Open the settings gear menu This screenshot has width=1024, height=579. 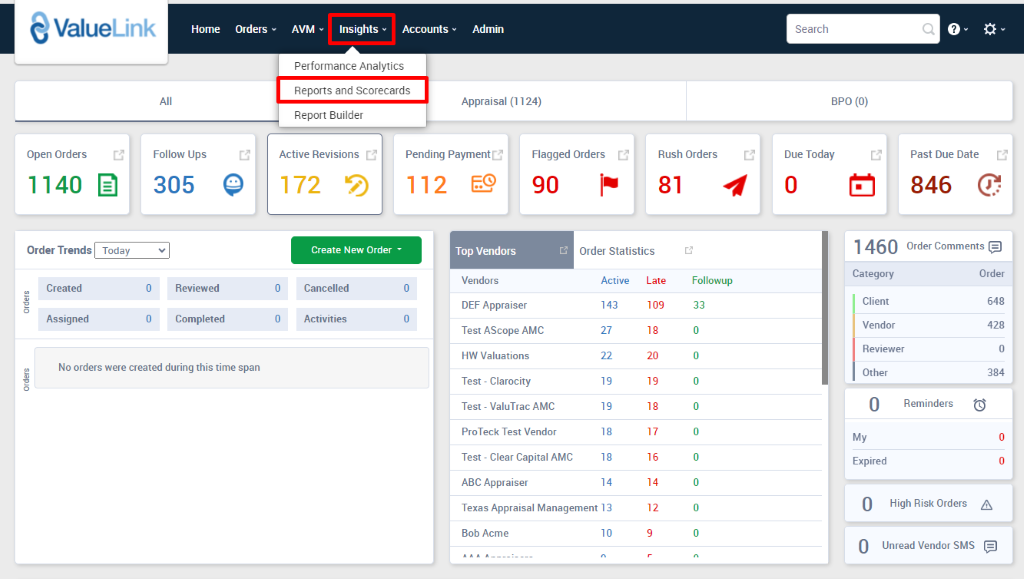[993, 29]
